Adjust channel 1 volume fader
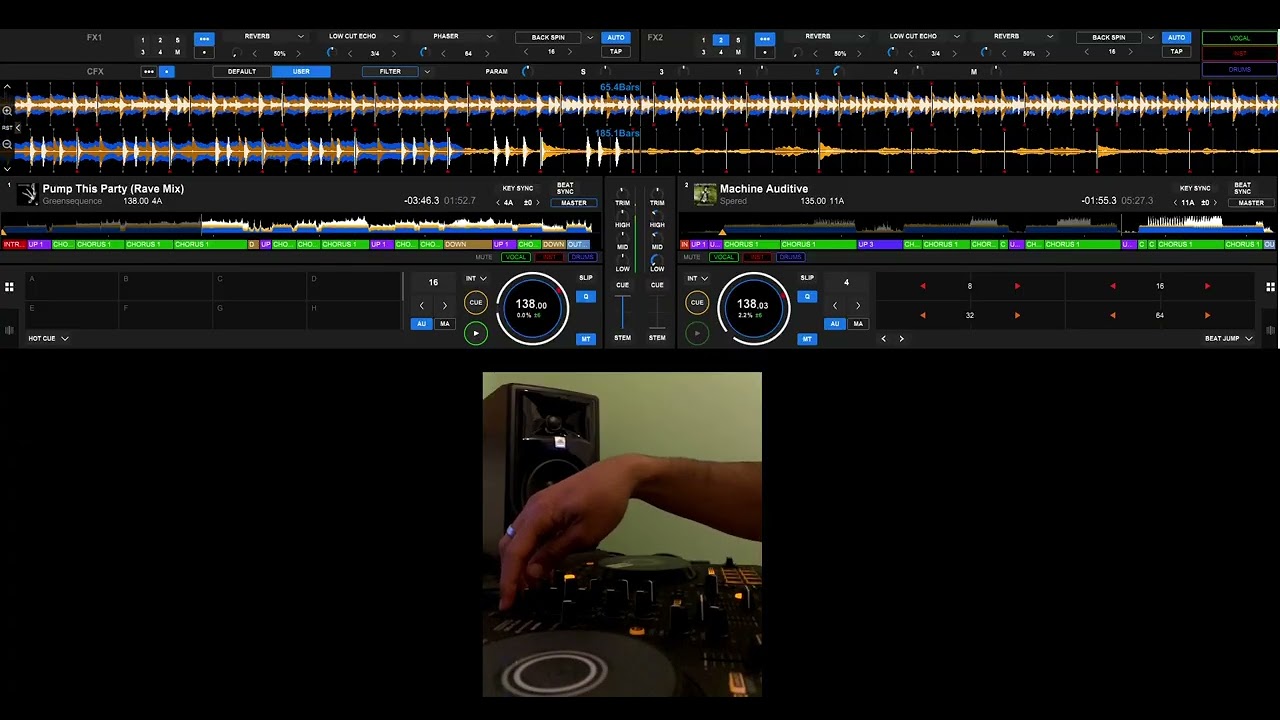 (623, 311)
